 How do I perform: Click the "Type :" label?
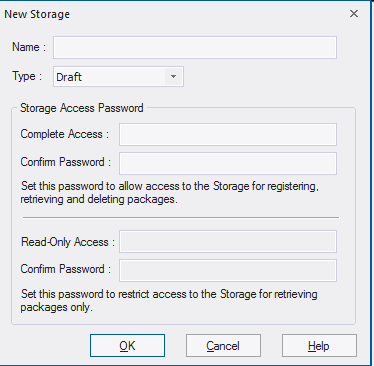[x=27, y=76]
